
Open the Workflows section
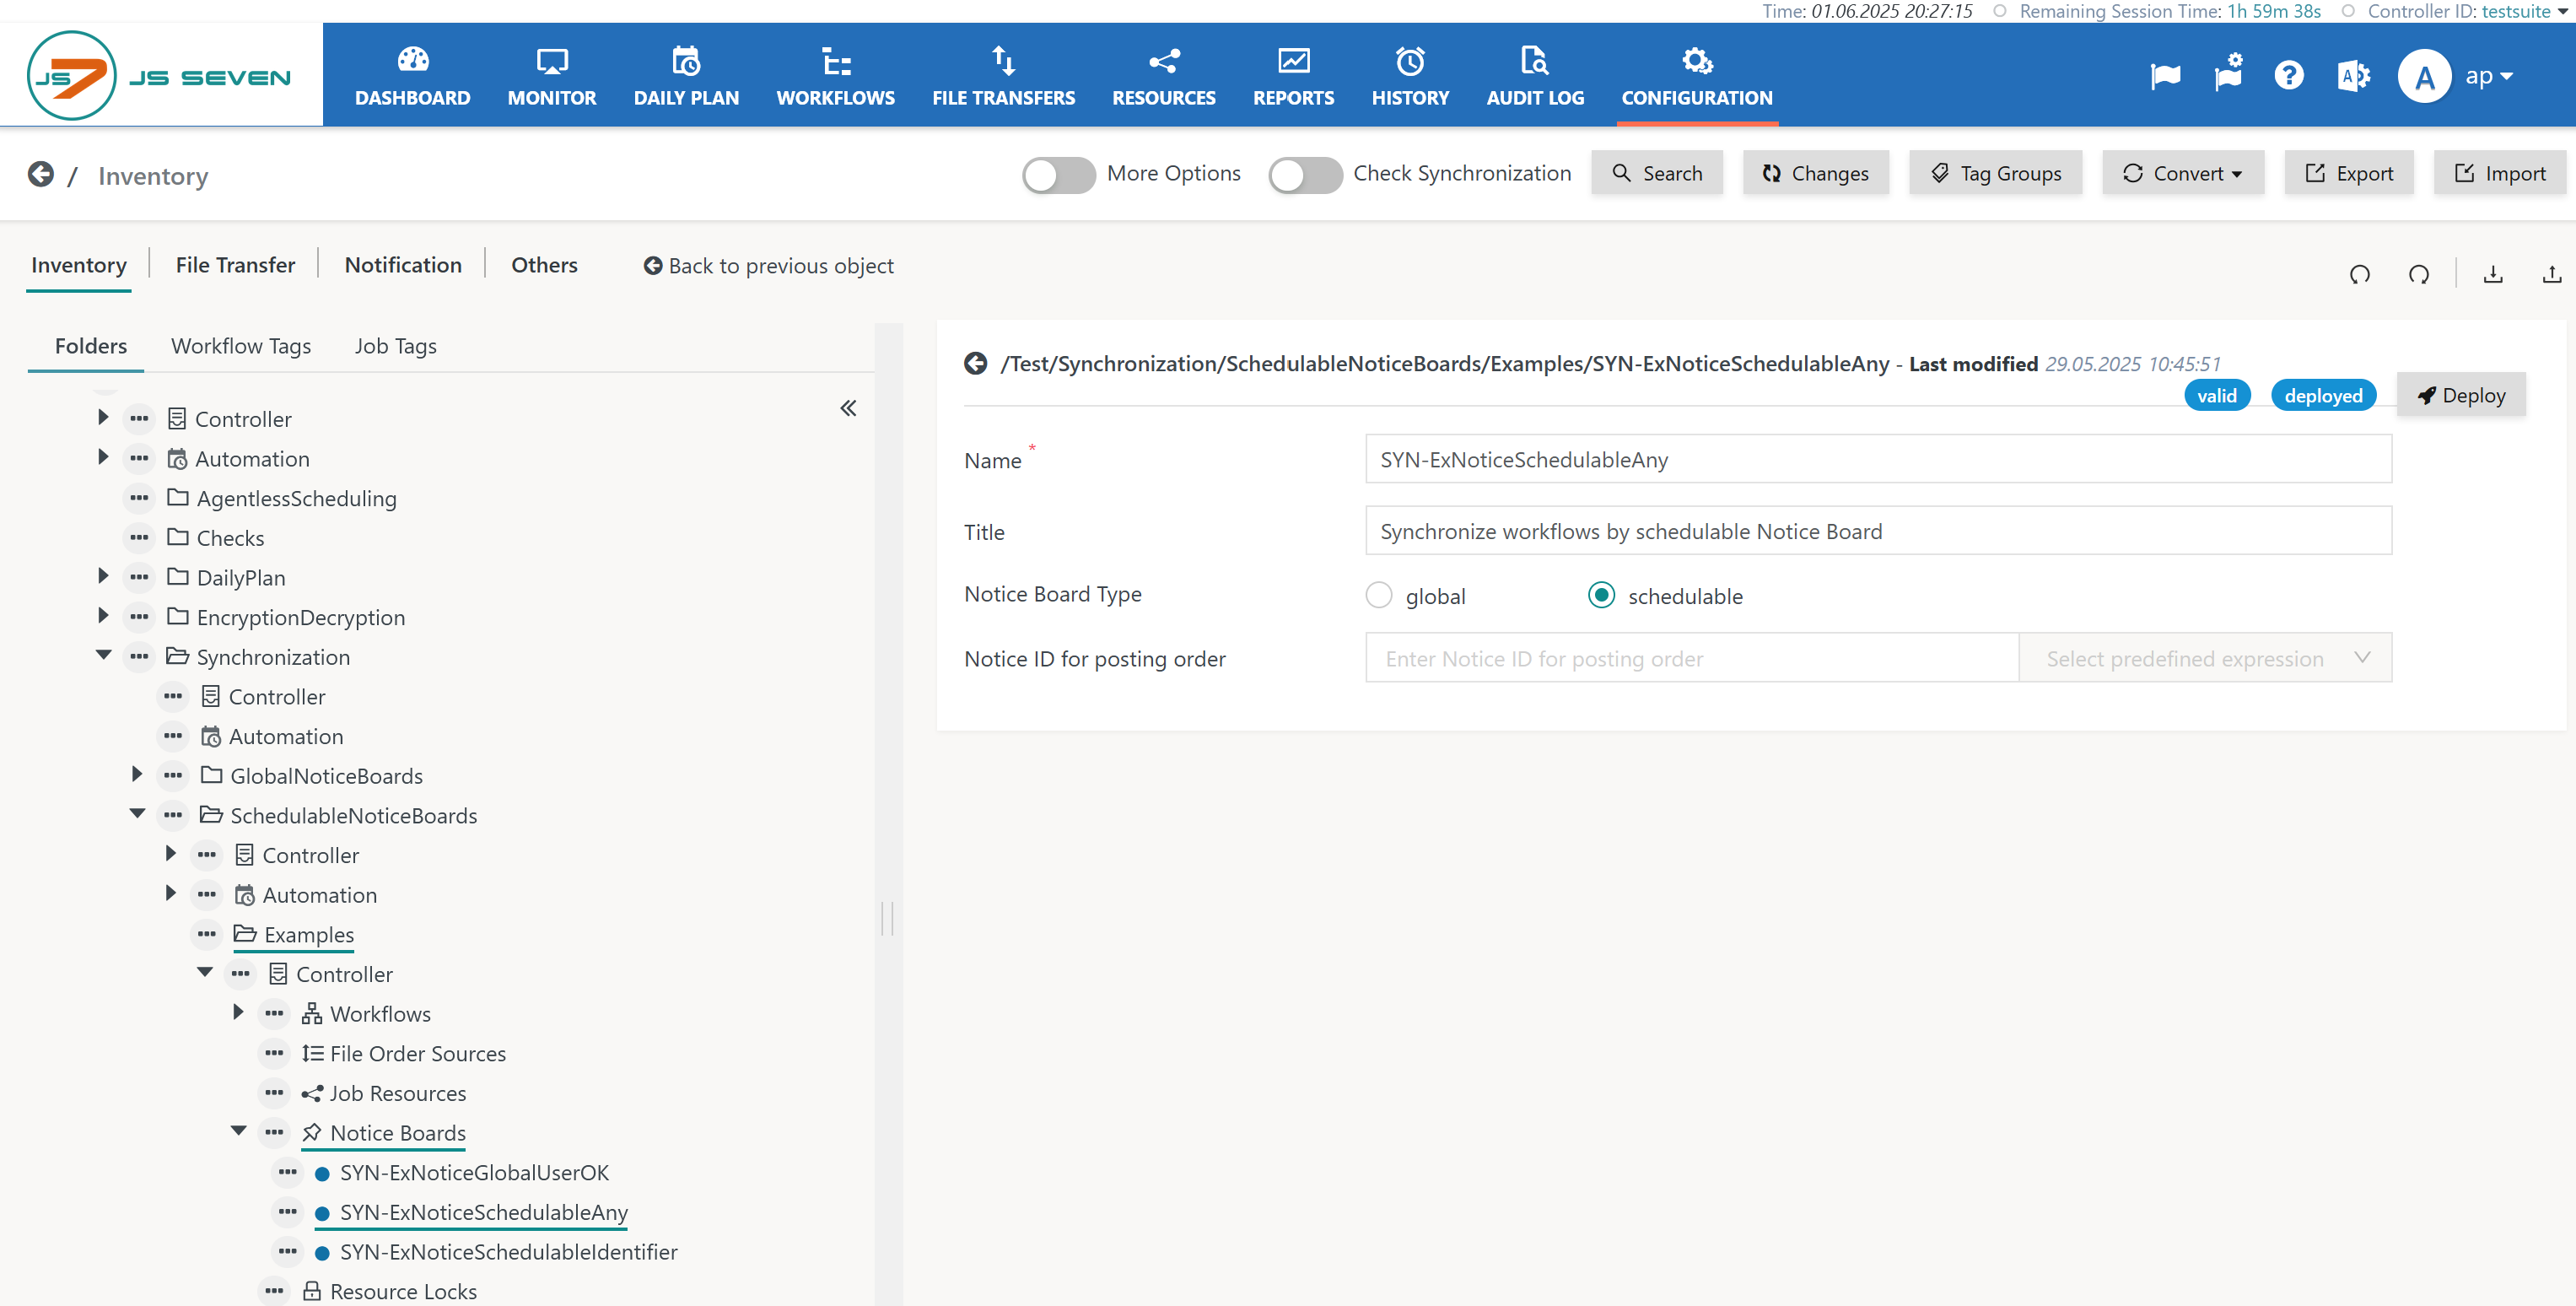tap(835, 76)
